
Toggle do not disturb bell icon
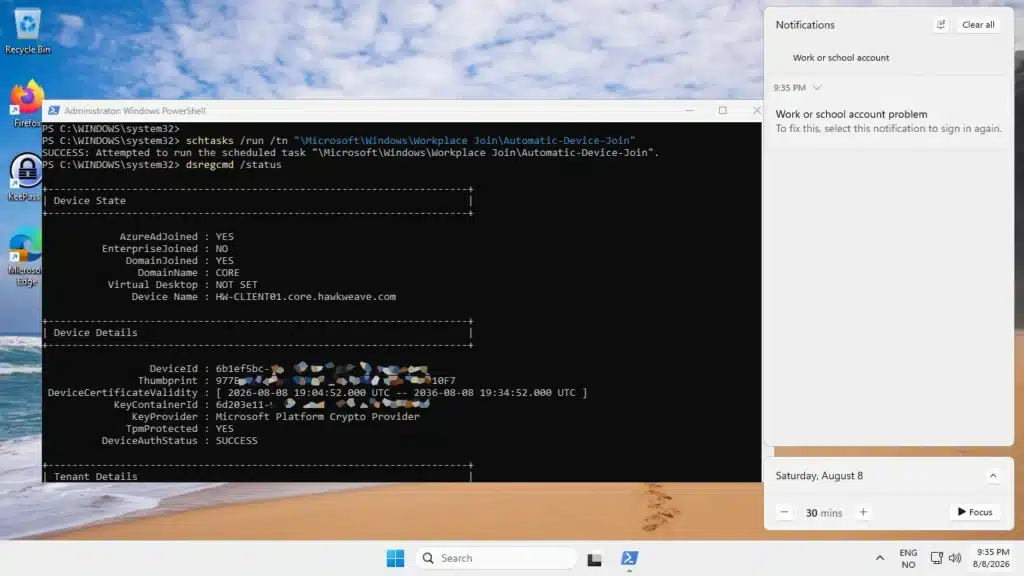tap(940, 25)
